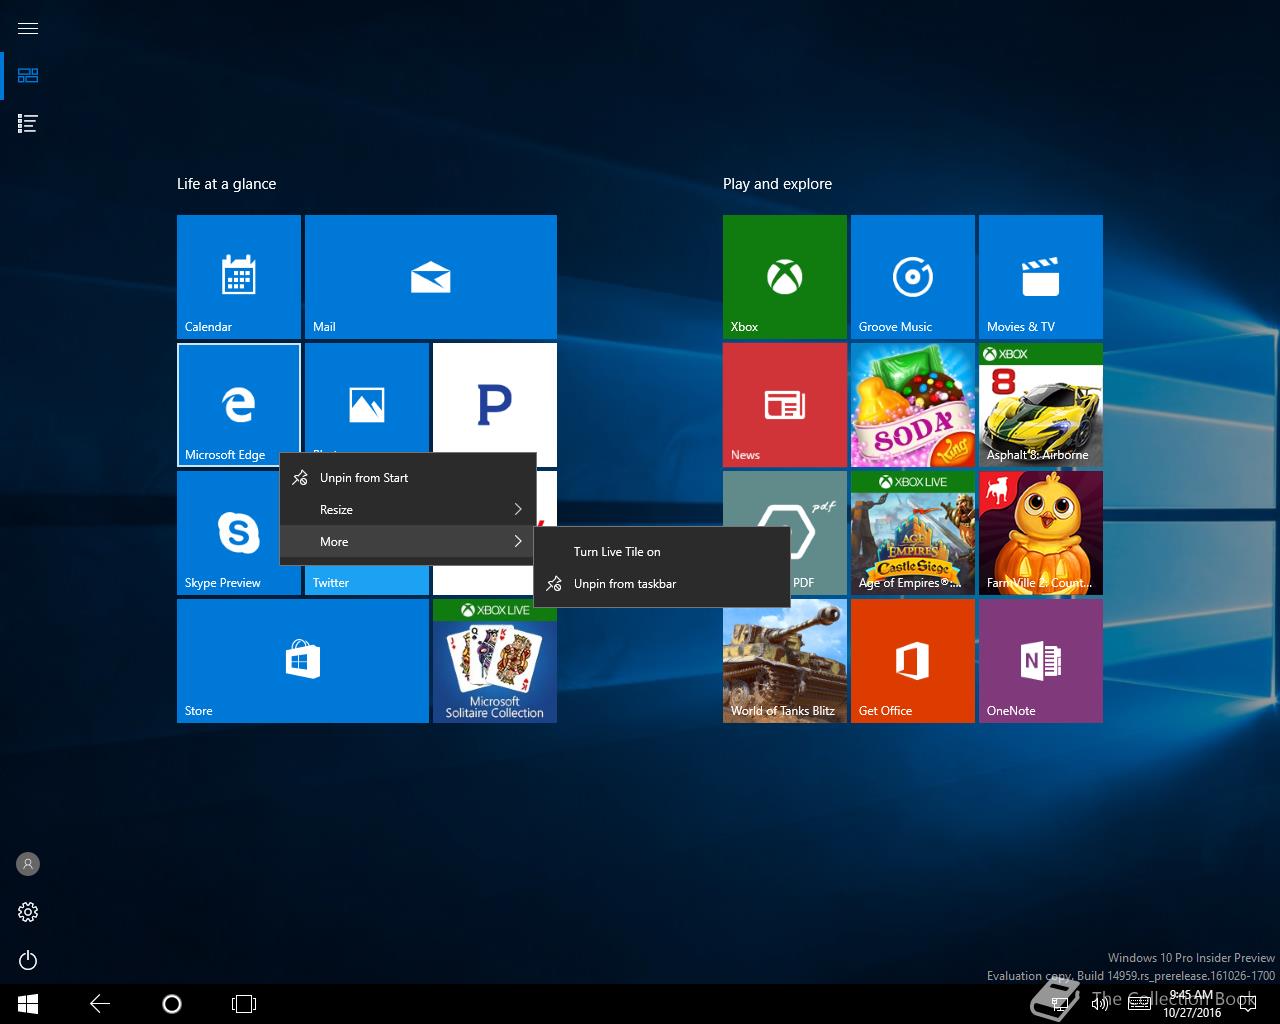
Task: Open Task View on taskbar
Action: (244, 1004)
